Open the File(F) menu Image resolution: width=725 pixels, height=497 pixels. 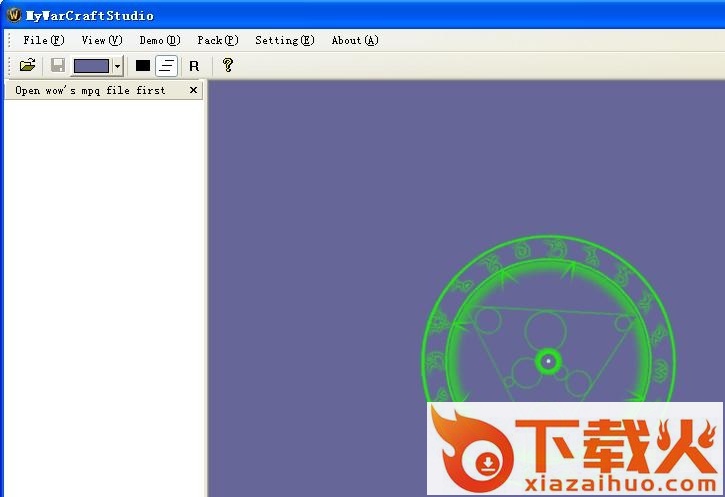[43, 40]
